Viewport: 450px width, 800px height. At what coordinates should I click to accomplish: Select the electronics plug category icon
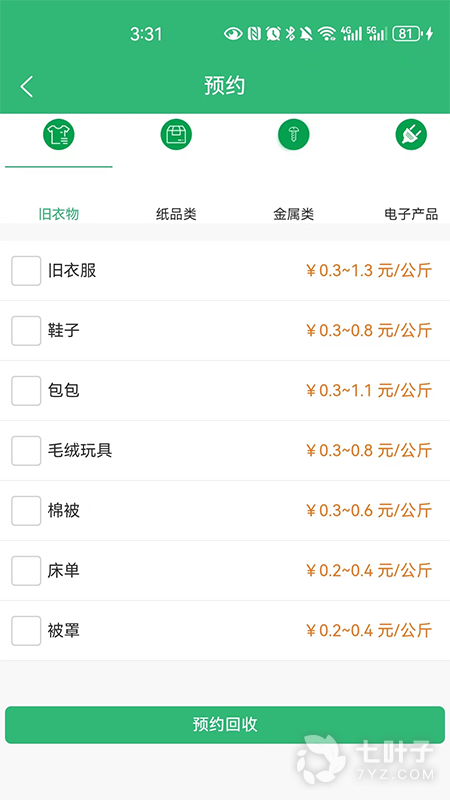[411, 135]
